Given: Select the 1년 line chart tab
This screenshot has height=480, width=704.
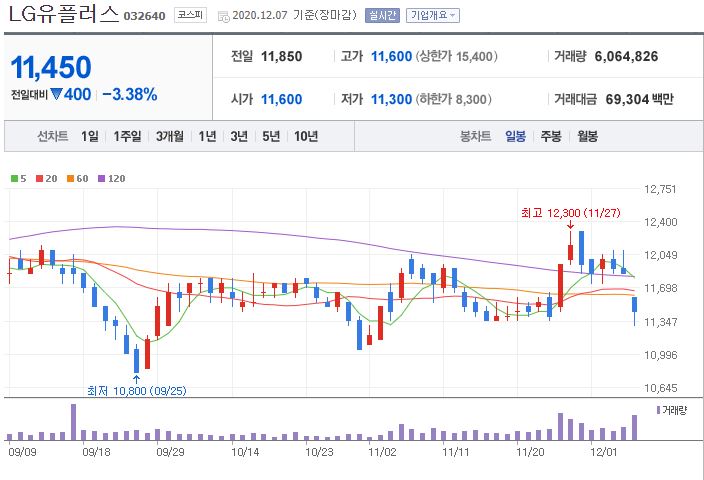Looking at the screenshot, I should coord(207,136).
